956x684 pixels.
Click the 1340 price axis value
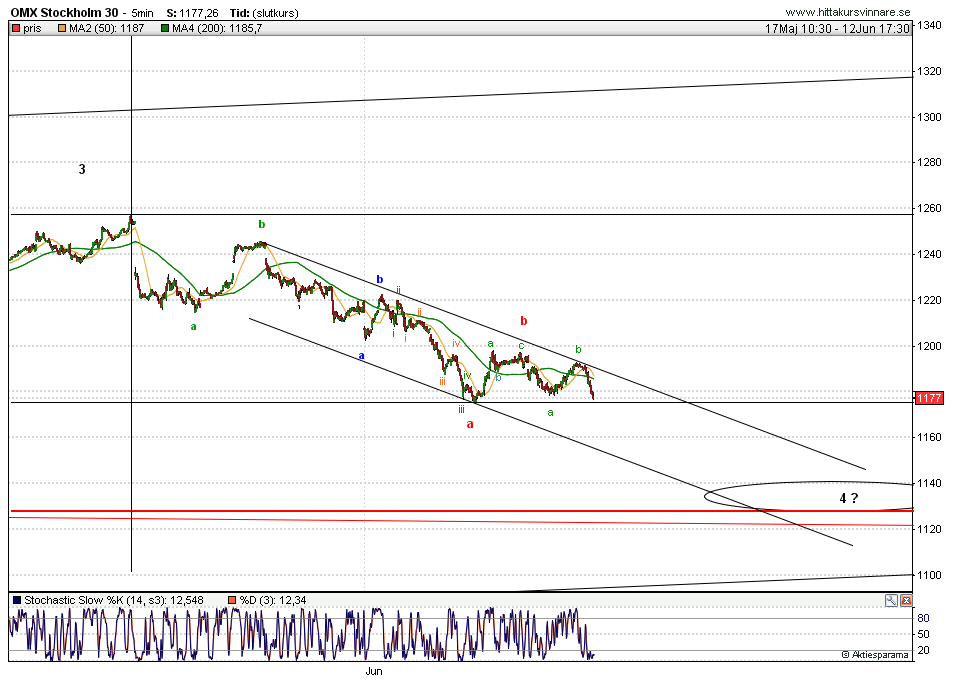(x=930, y=25)
